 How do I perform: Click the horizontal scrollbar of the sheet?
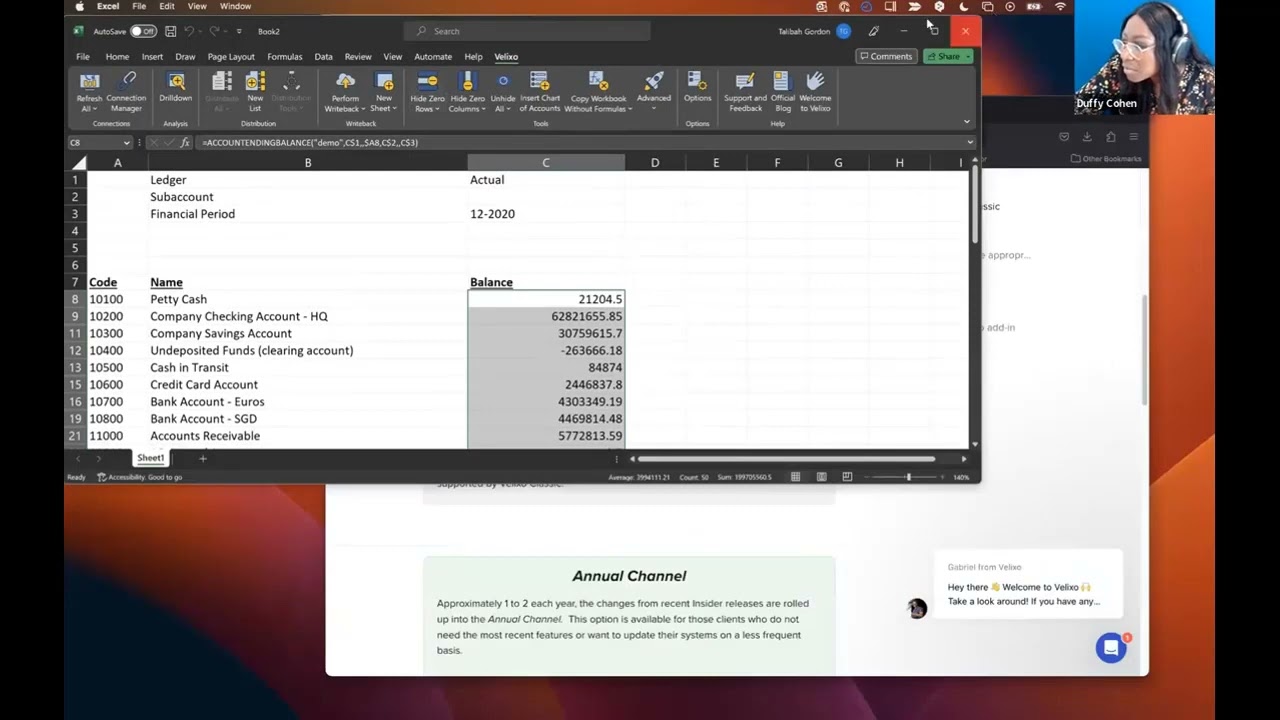point(787,459)
